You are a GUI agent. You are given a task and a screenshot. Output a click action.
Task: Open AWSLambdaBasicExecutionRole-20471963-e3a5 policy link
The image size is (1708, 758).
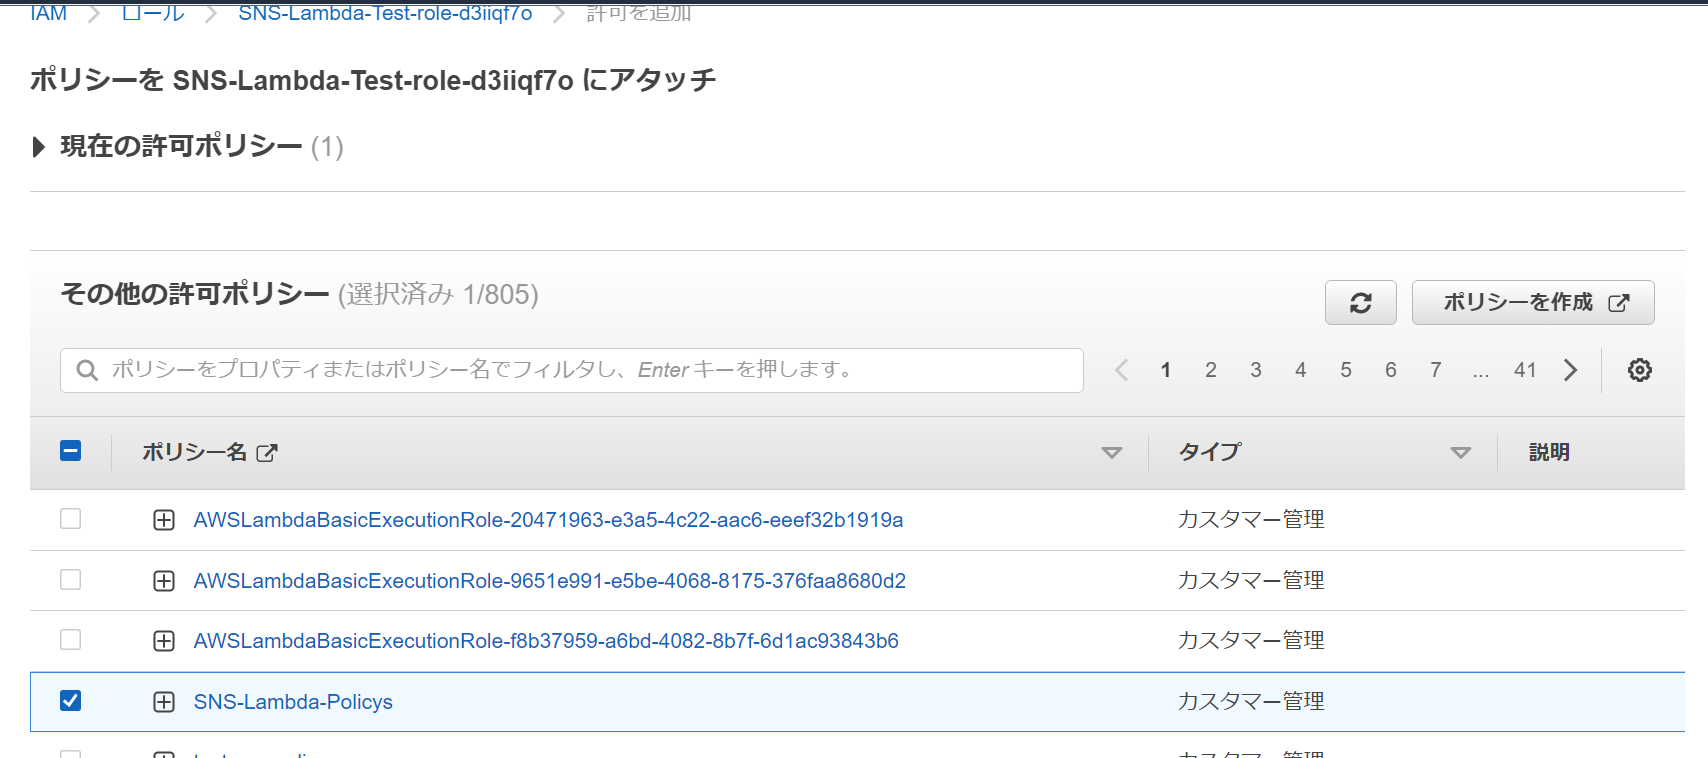(x=548, y=520)
